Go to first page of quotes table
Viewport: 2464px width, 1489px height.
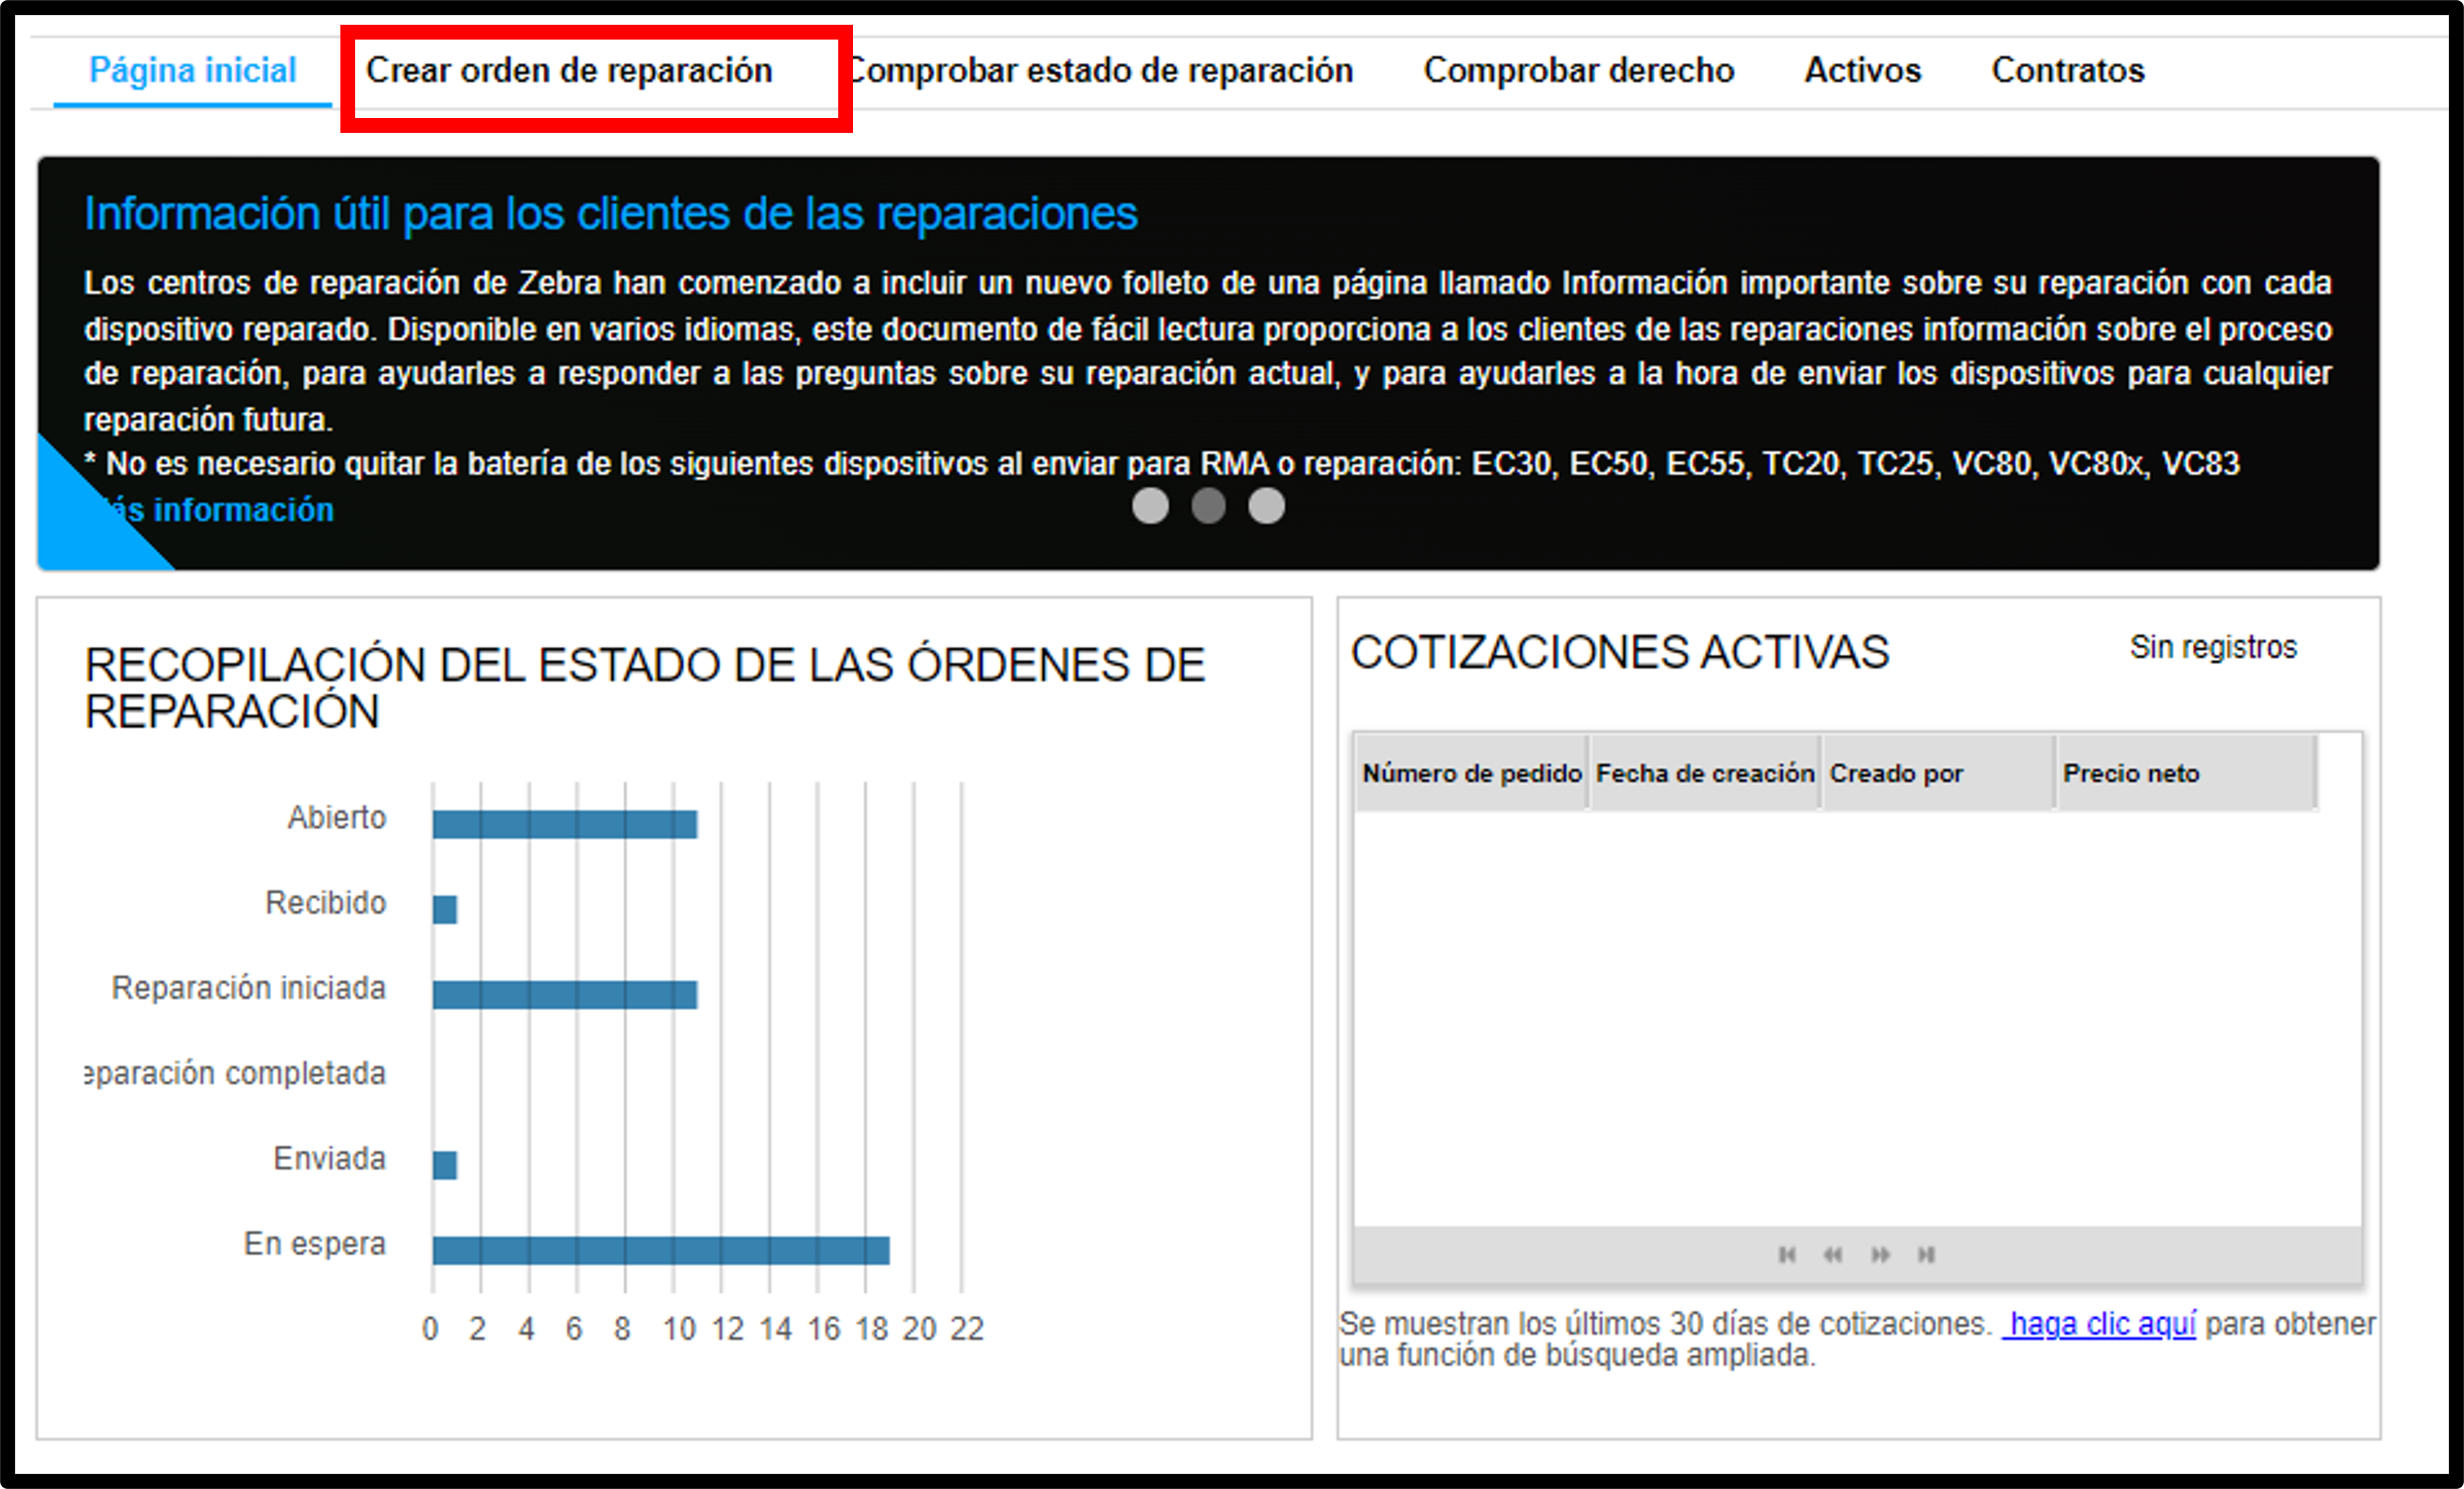(1787, 1254)
